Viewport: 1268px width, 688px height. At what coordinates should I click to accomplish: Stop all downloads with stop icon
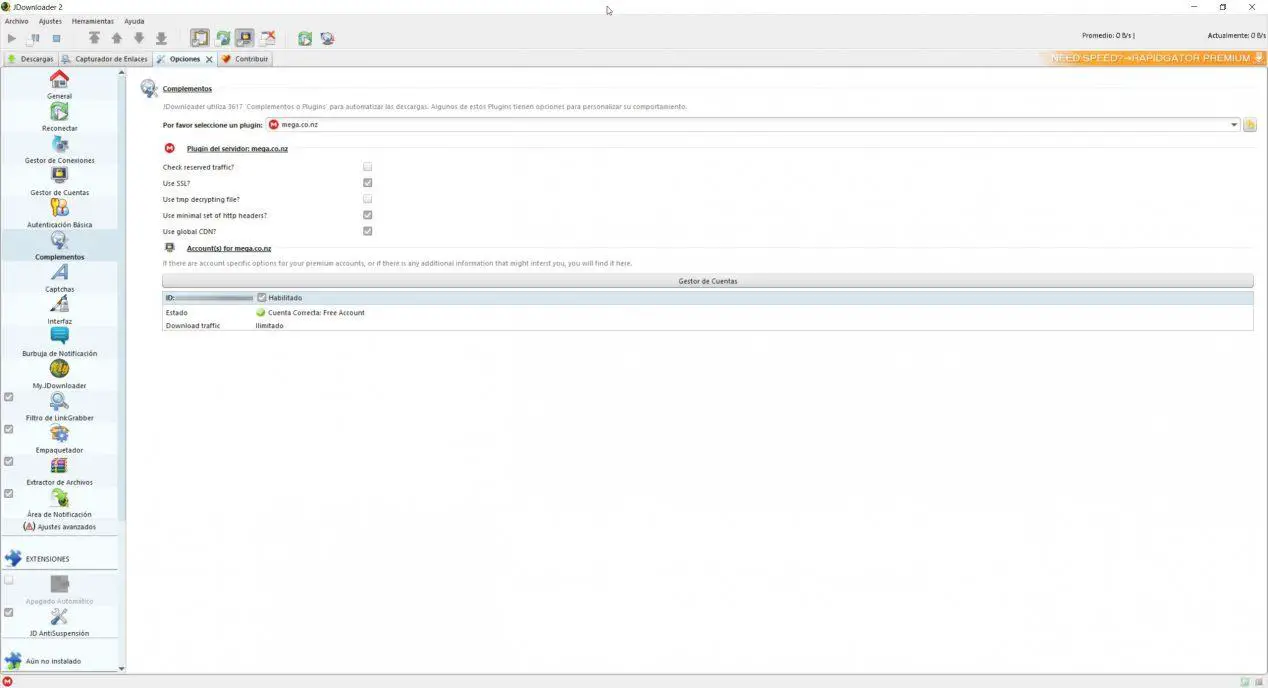pos(56,38)
